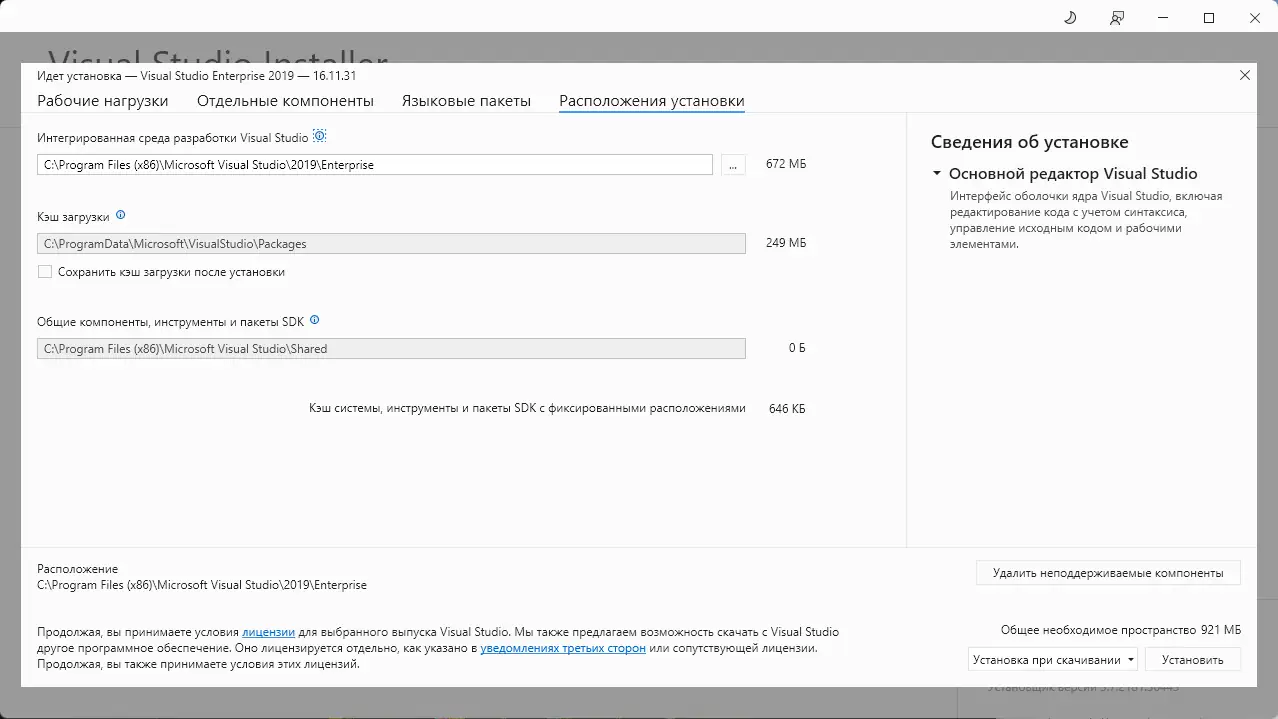Close the installation dialog with the X
Image resolution: width=1278 pixels, height=719 pixels.
tap(1245, 75)
